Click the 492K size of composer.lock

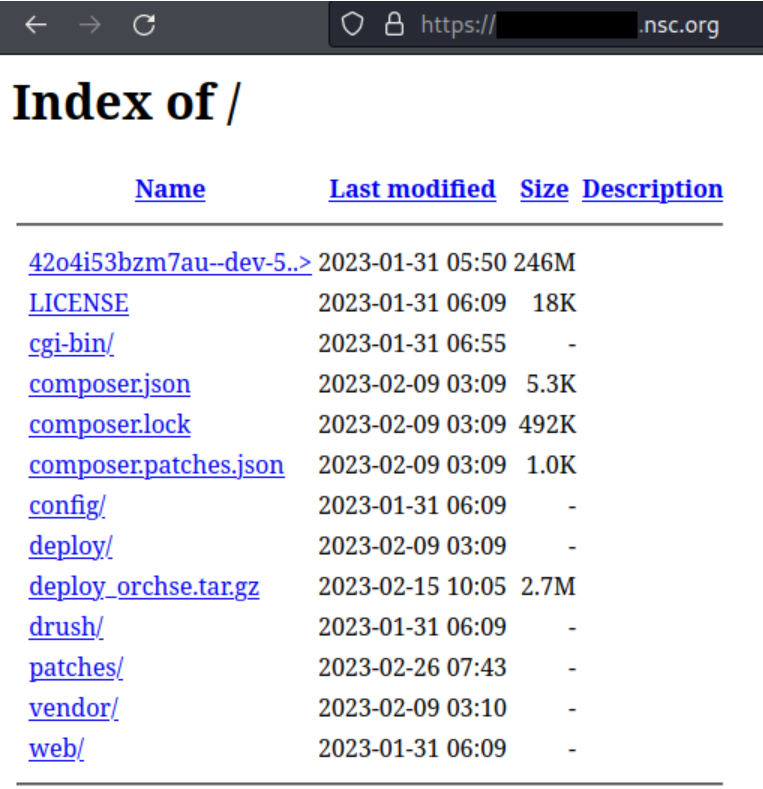click(x=547, y=425)
